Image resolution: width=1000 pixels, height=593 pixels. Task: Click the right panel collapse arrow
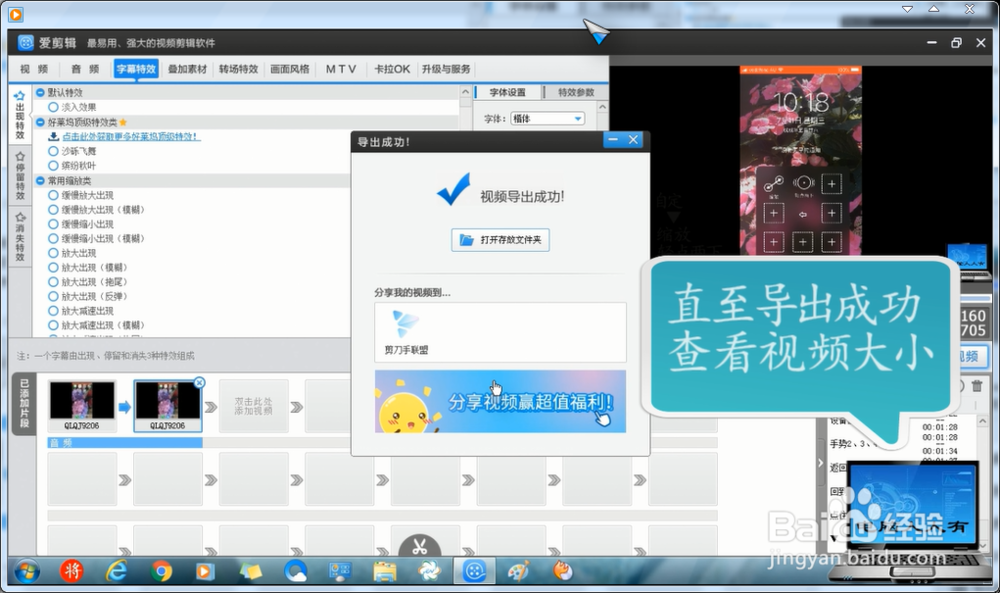click(821, 463)
